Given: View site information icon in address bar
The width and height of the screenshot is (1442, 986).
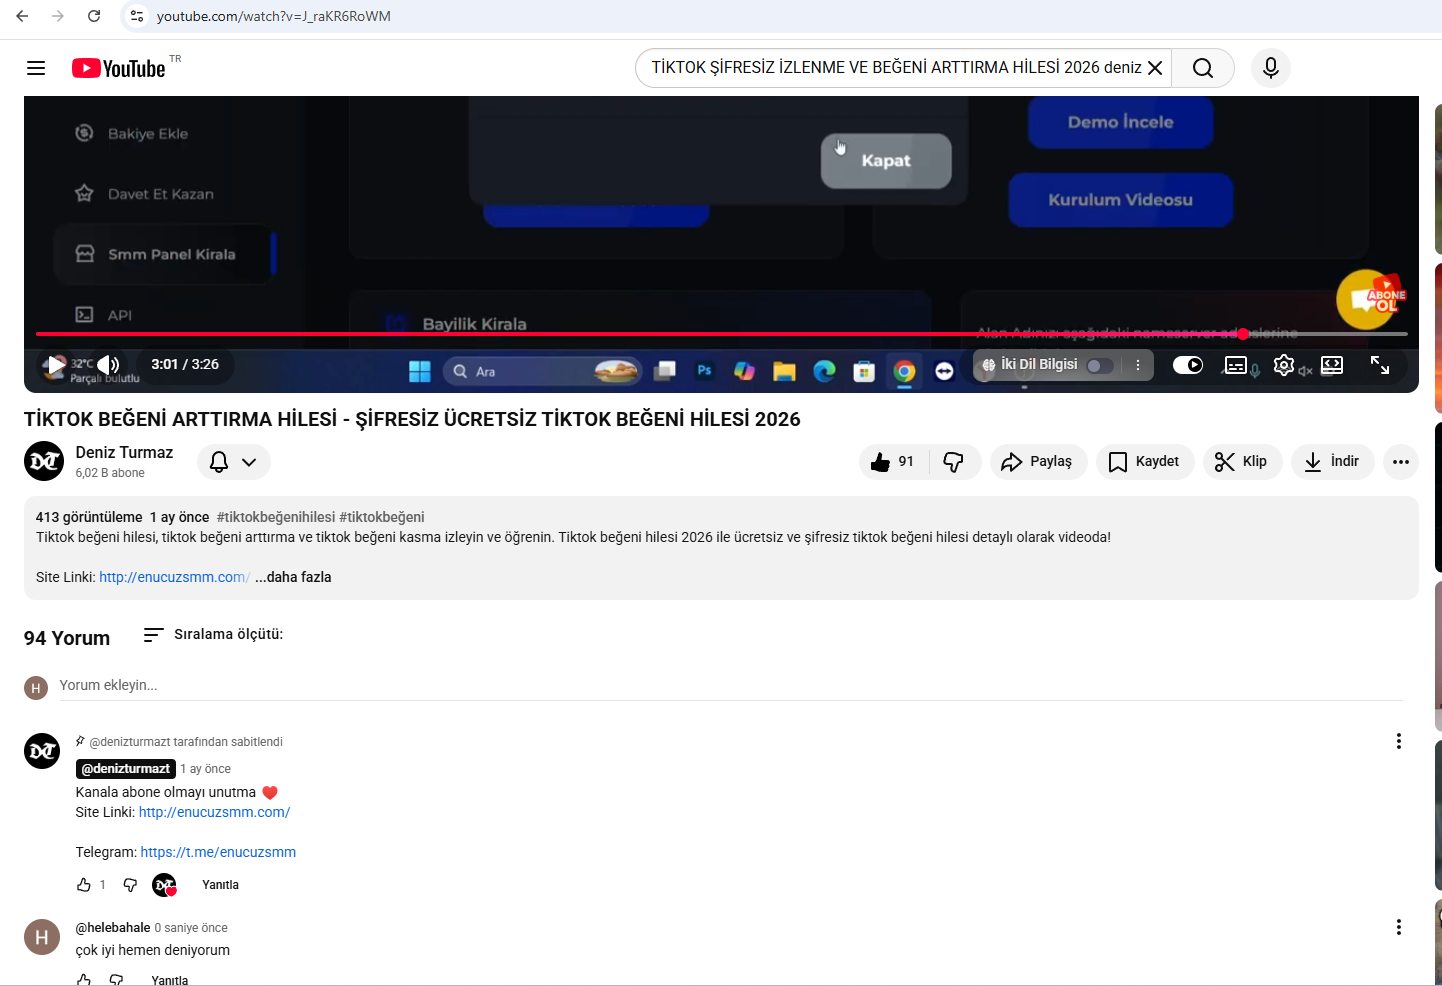Looking at the screenshot, I should coord(137,16).
